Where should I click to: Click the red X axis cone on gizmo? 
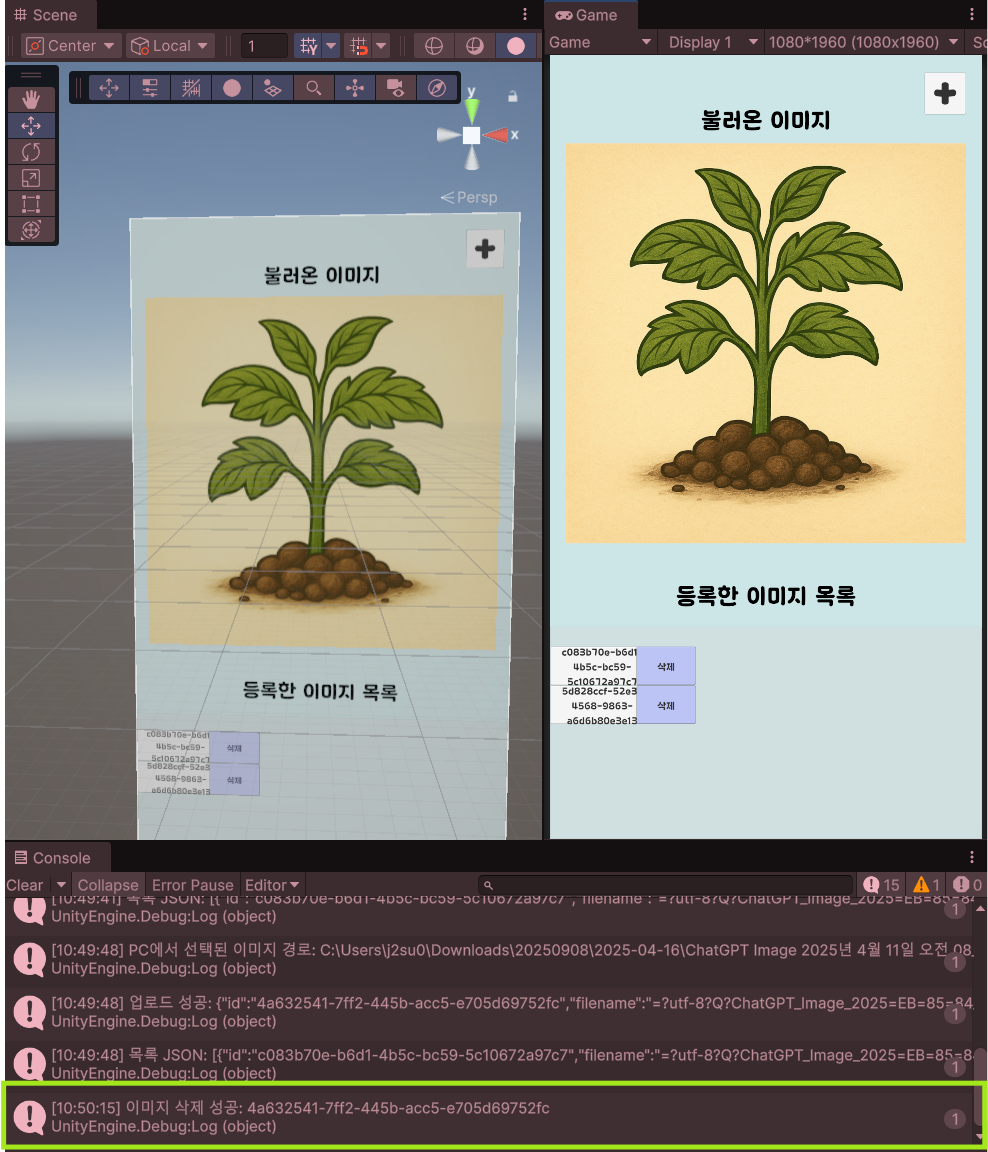click(x=497, y=134)
